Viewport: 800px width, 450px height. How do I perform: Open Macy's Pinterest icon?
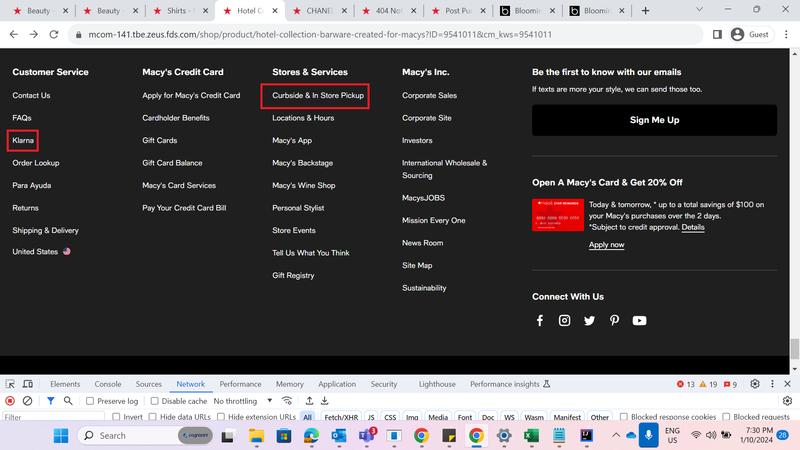(614, 320)
